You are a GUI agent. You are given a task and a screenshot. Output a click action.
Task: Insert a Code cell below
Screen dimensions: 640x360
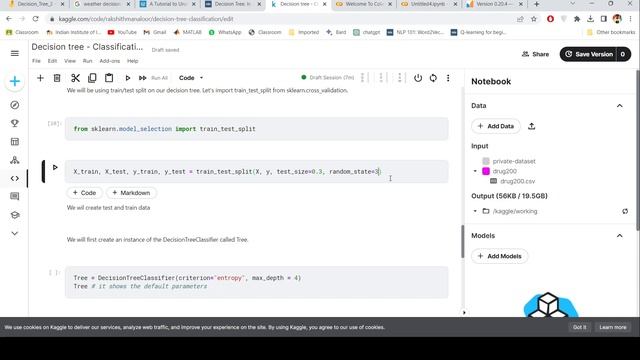point(84,193)
